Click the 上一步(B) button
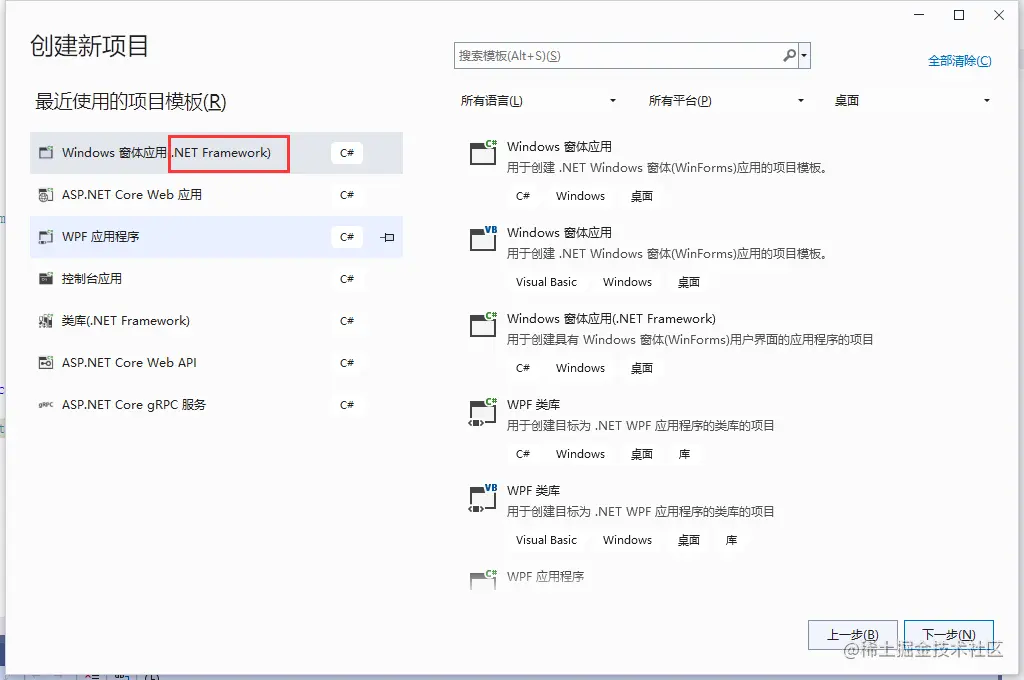This screenshot has width=1024, height=680. point(853,635)
